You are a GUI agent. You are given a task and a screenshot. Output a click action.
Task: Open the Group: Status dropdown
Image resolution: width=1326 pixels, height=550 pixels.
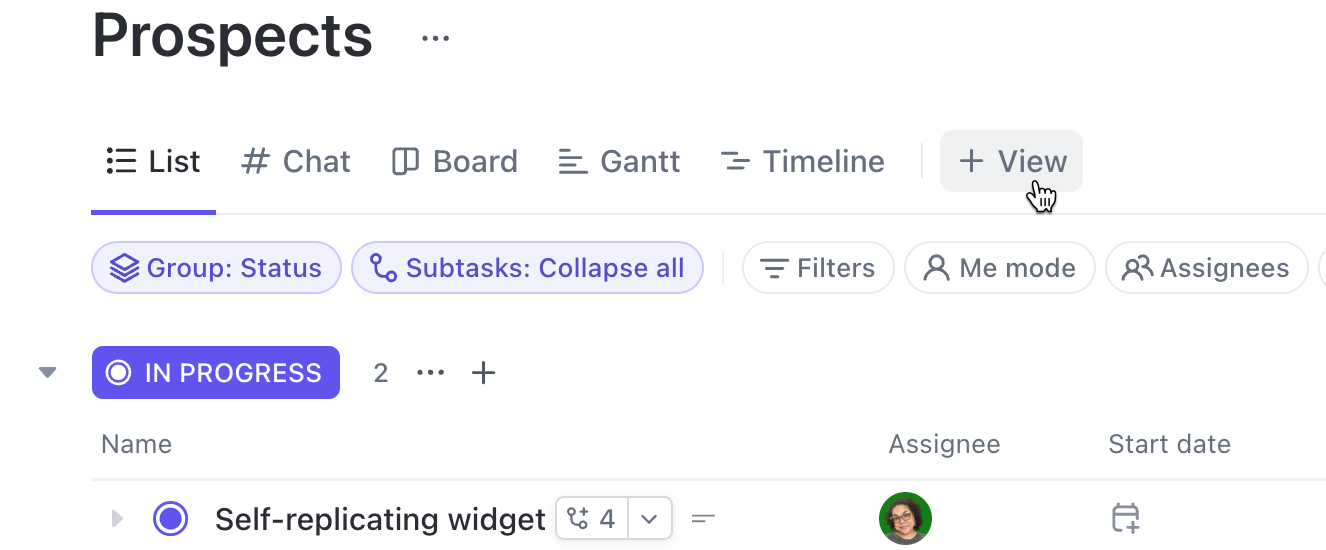tap(216, 268)
